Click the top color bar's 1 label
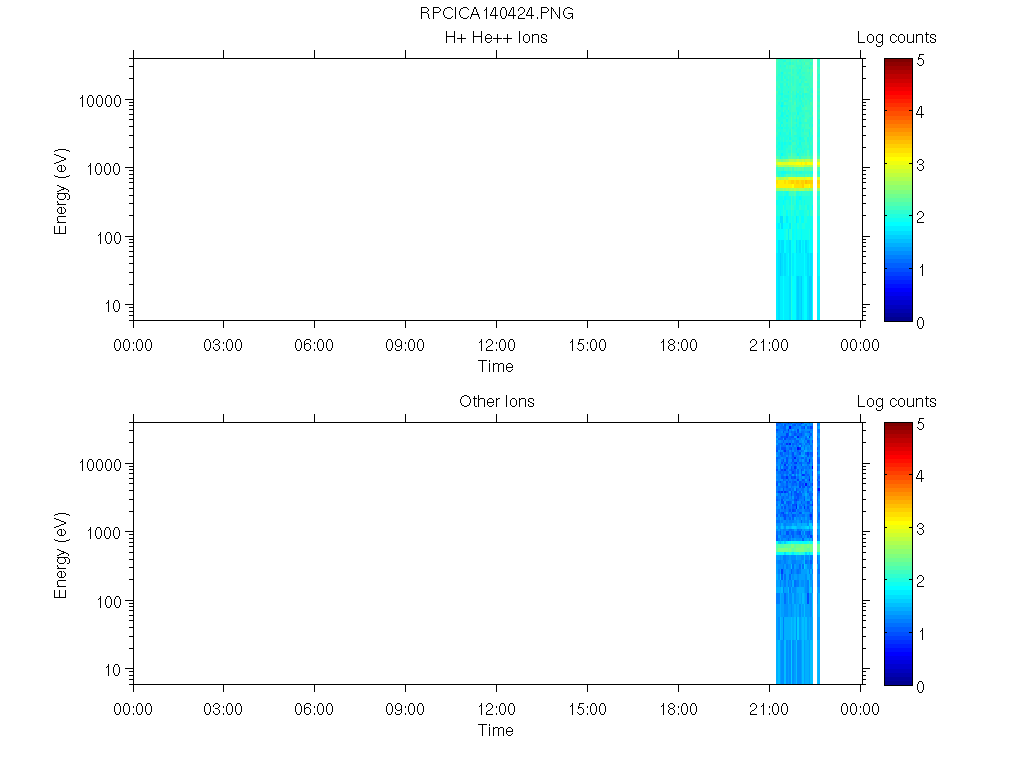The width and height of the screenshot is (1024, 768). tap(921, 270)
